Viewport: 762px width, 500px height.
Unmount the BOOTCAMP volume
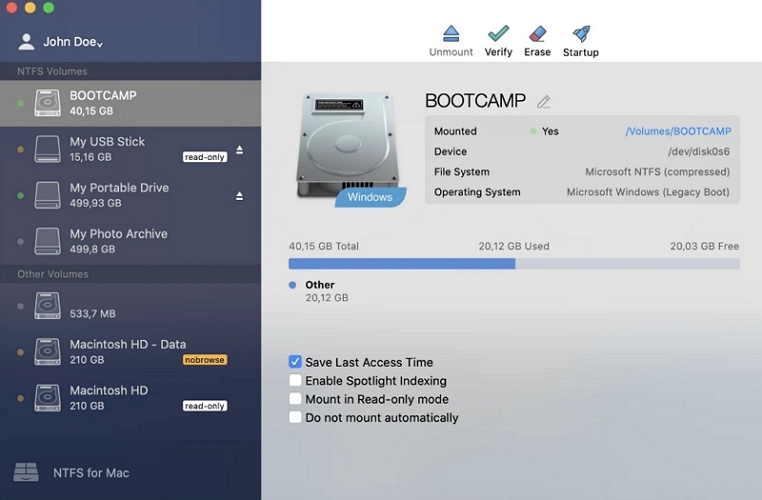450,41
